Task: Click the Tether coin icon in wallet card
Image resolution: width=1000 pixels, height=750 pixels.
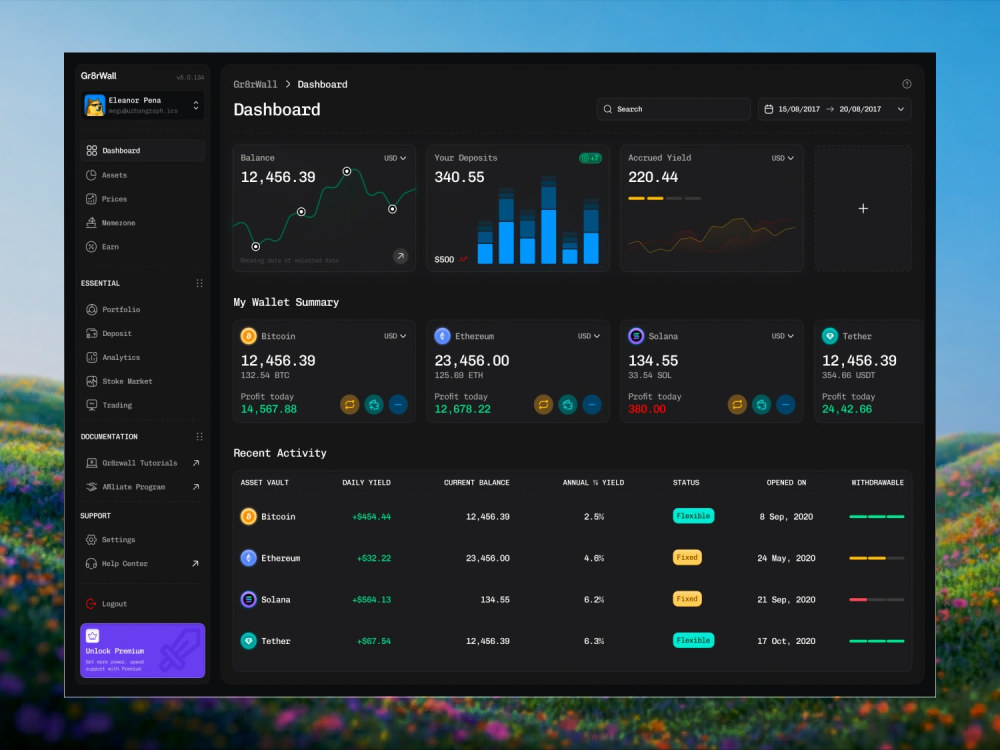Action: pyautogui.click(x=830, y=336)
